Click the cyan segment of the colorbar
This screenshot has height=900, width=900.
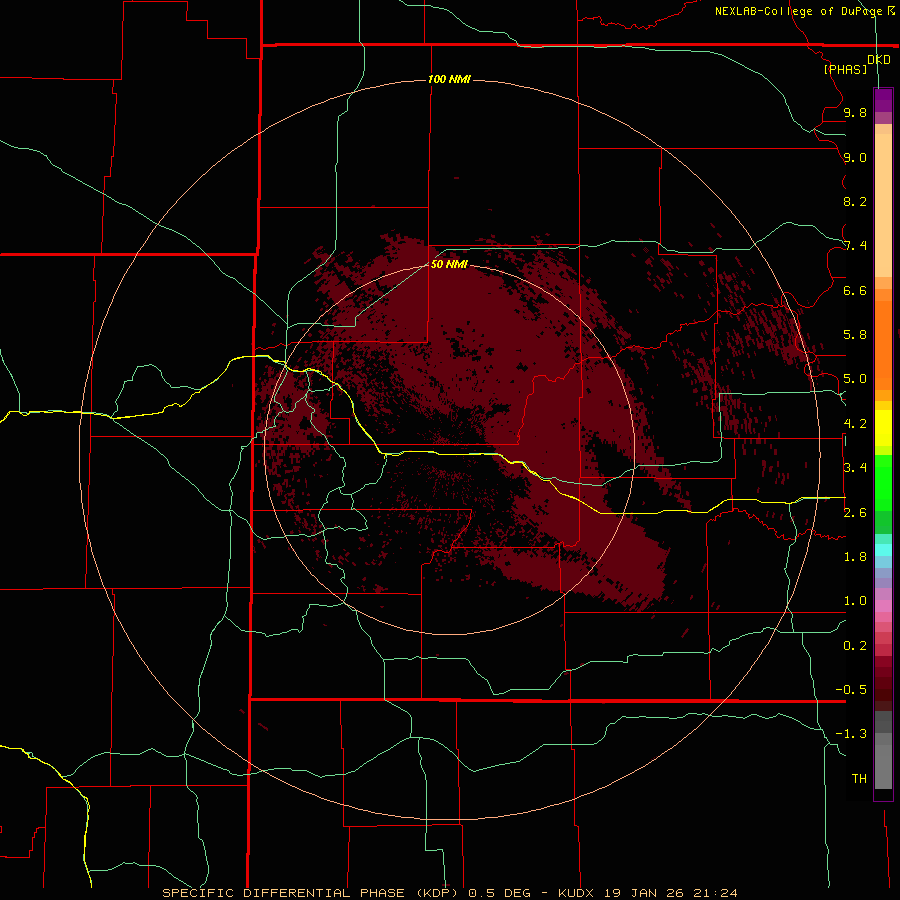pos(883,550)
